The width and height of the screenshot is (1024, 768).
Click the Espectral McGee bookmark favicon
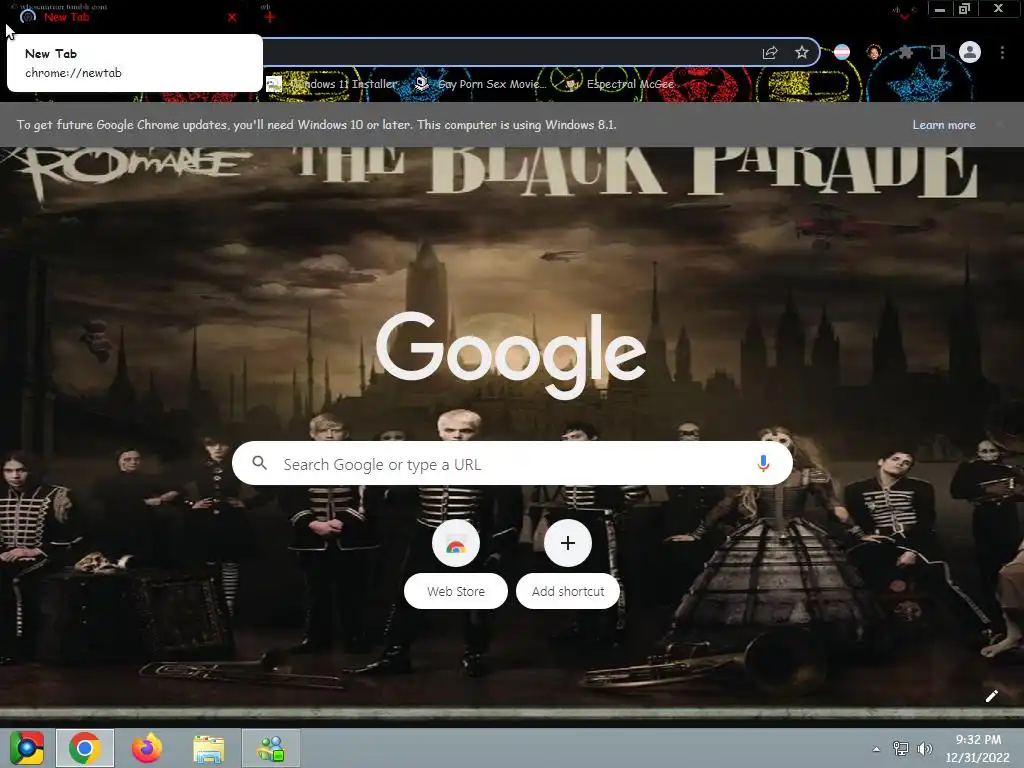(571, 84)
